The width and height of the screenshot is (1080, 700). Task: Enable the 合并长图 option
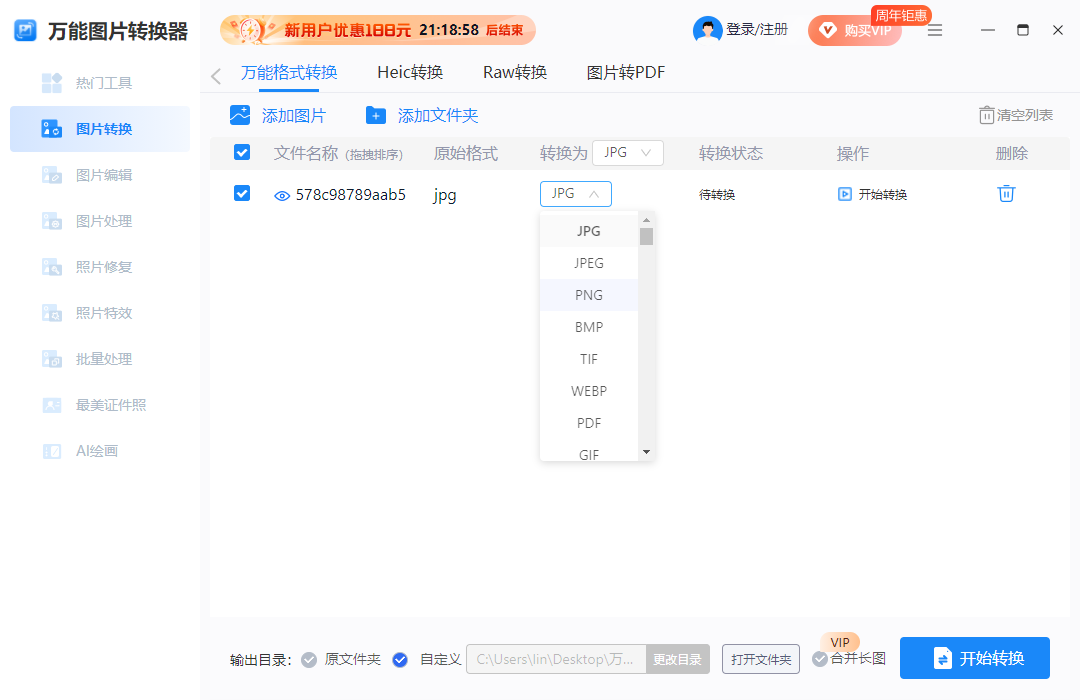(820, 659)
